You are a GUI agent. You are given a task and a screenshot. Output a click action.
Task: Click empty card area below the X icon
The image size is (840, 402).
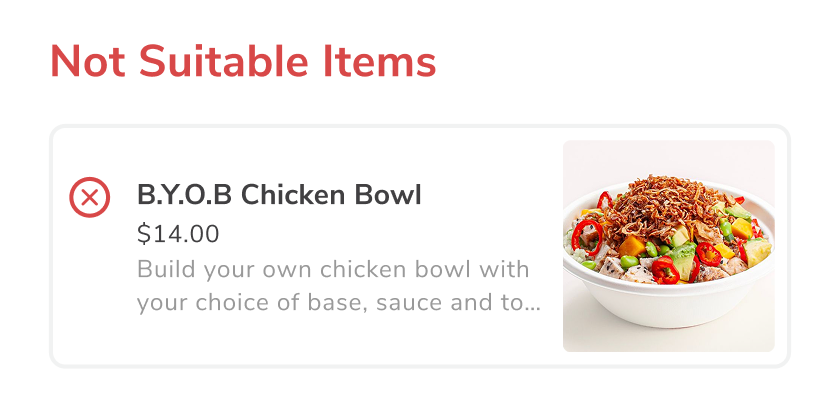click(x=89, y=289)
